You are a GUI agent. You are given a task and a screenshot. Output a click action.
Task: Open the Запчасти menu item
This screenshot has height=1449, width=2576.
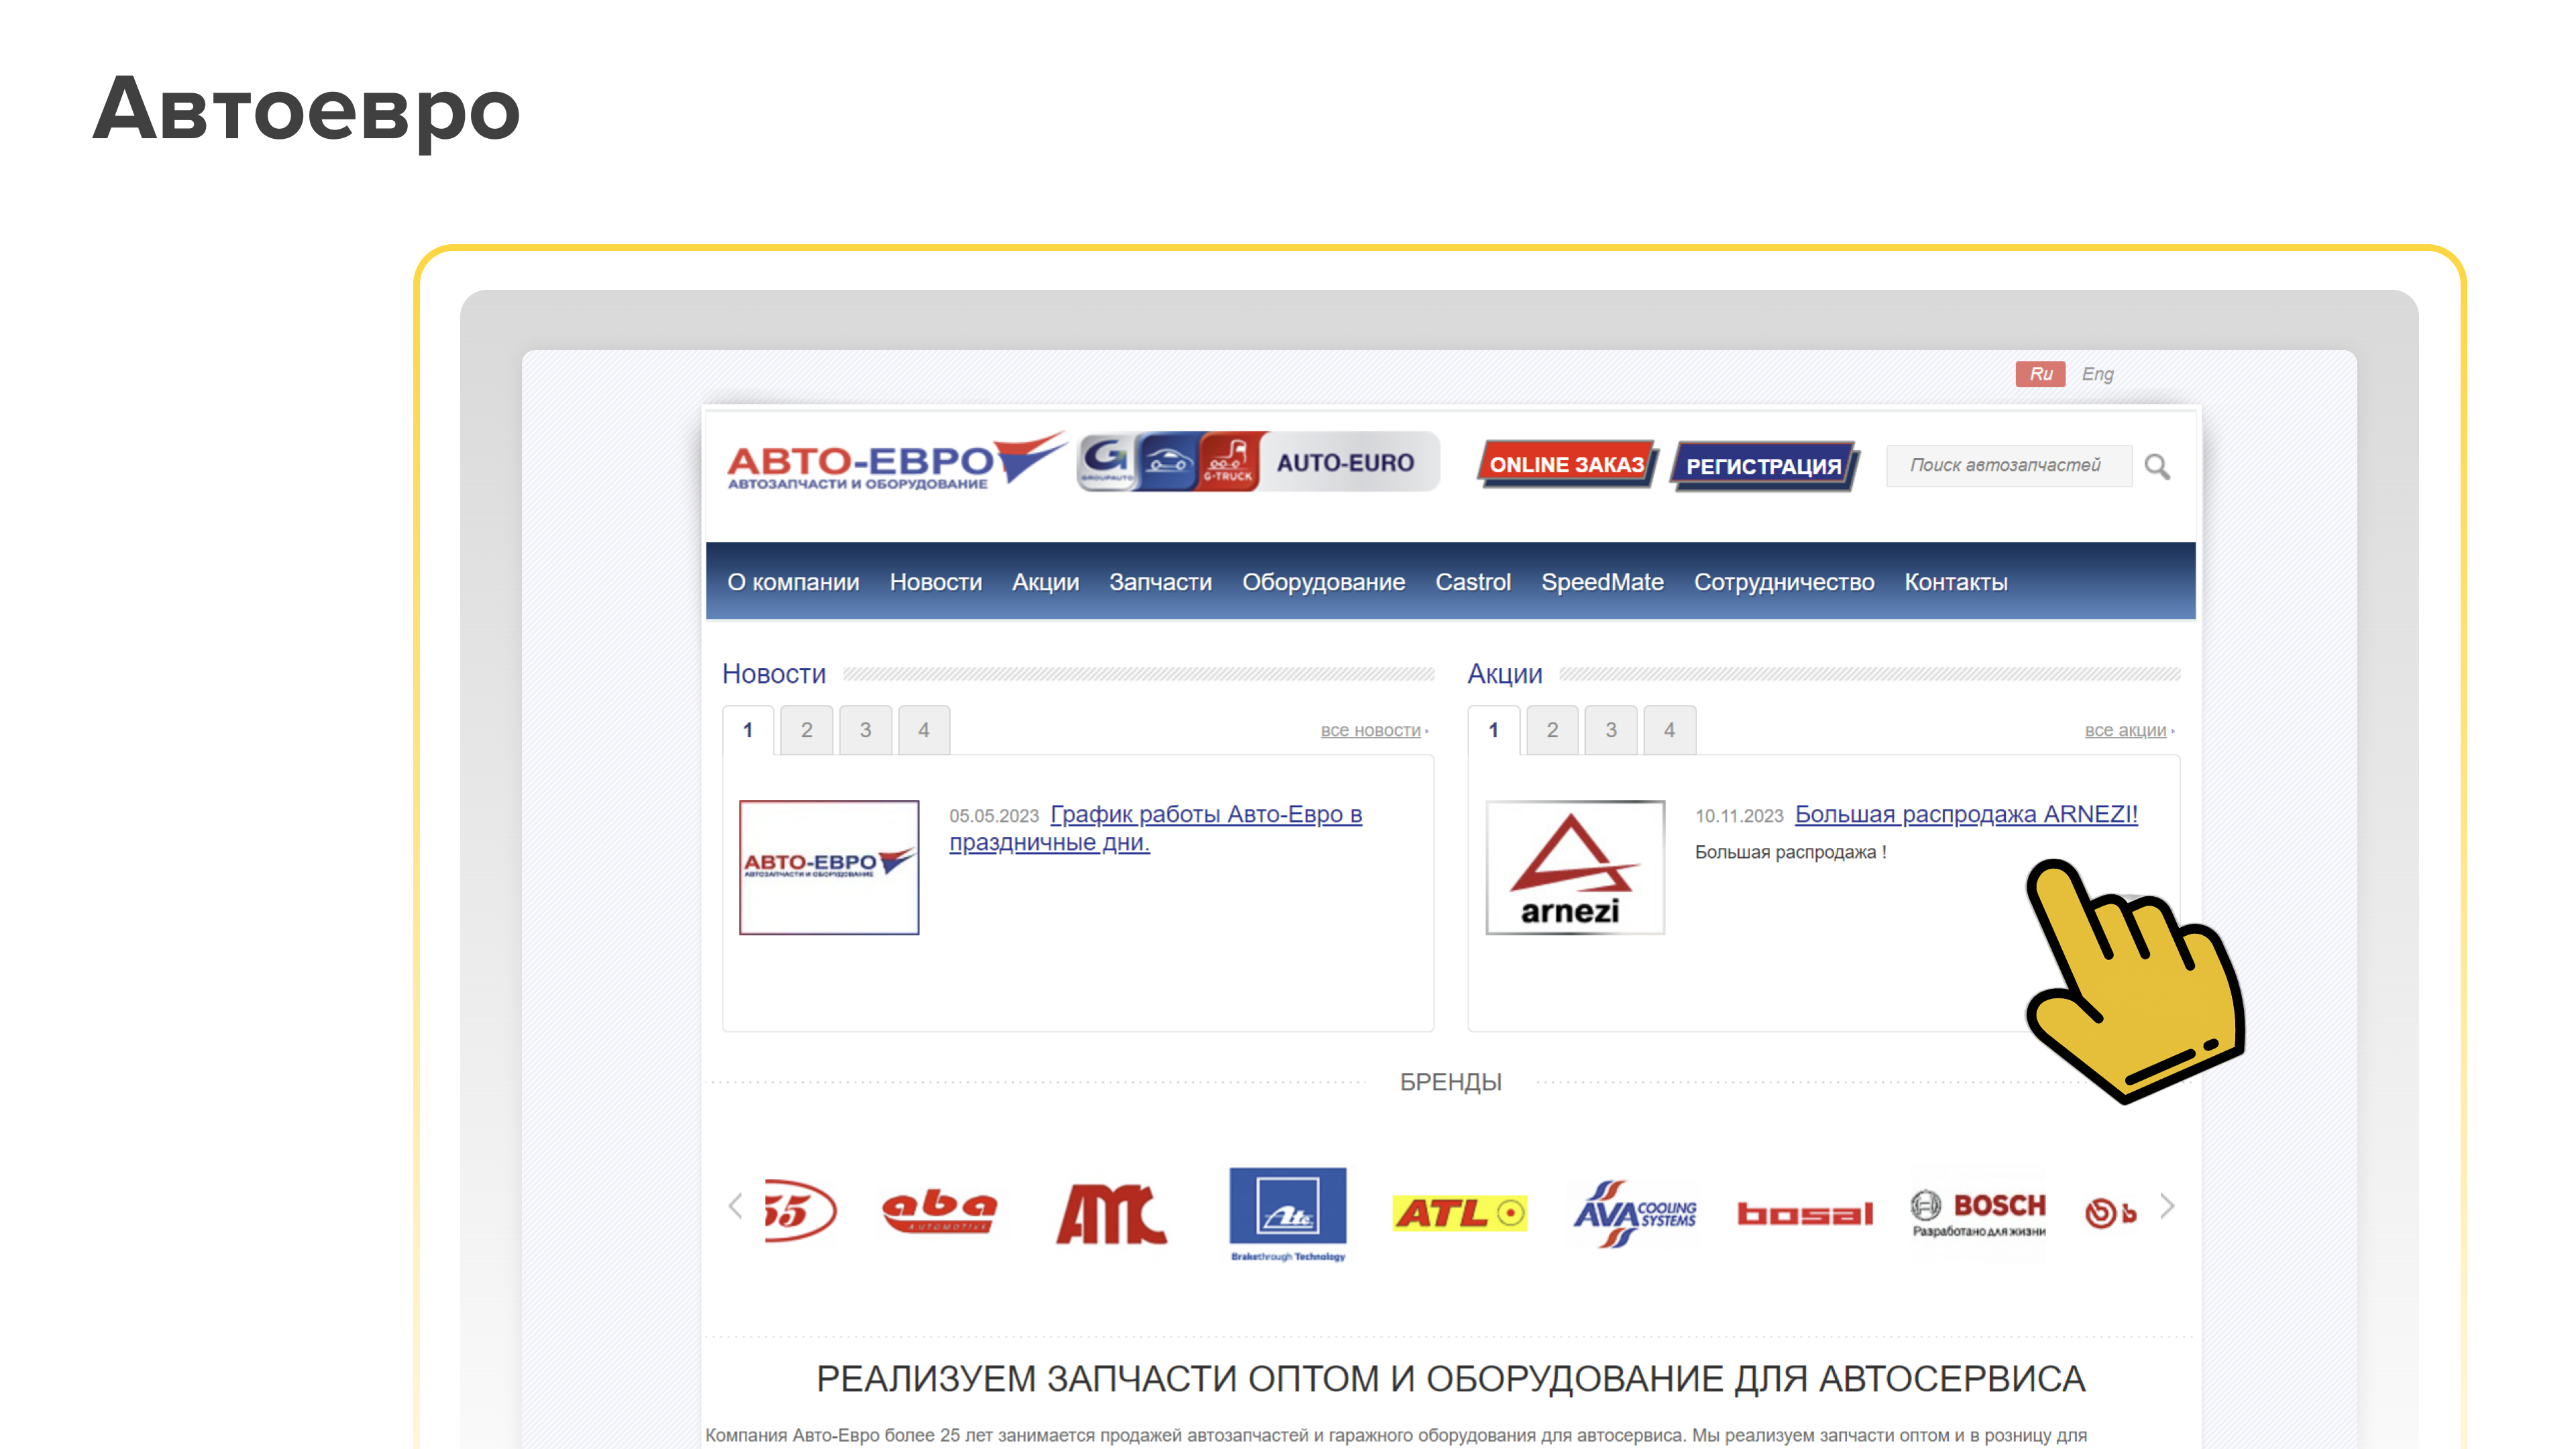(1160, 582)
